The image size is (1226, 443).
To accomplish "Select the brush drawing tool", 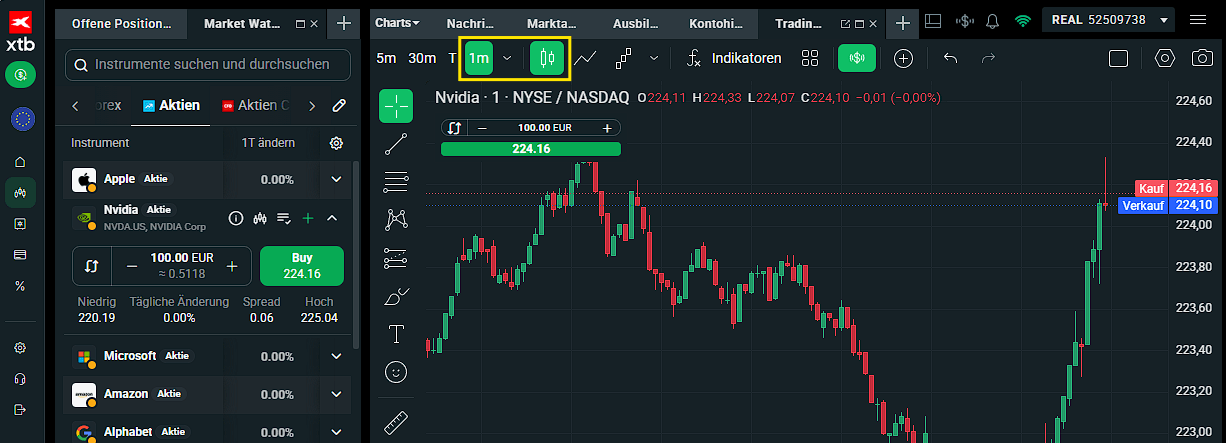I will 396,296.
